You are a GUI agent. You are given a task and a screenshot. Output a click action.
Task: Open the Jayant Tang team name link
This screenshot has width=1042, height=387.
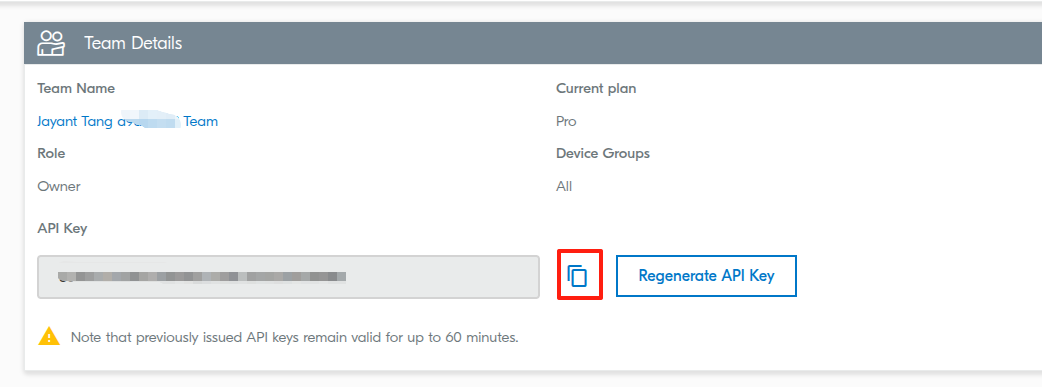[x=128, y=122]
